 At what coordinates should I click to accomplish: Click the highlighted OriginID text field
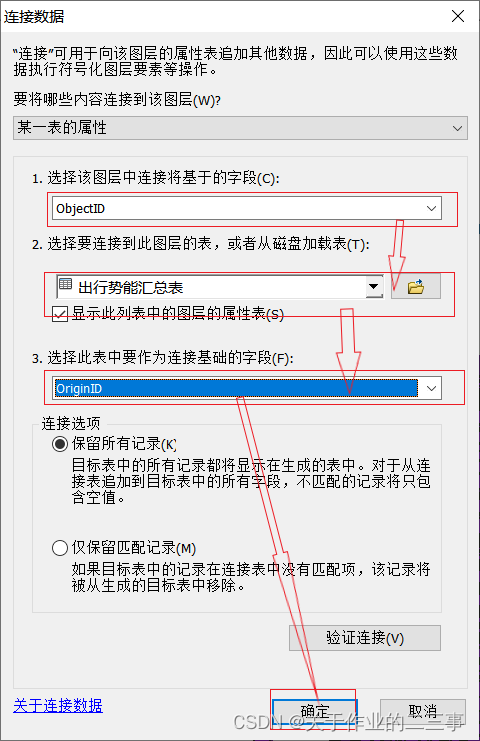(x=236, y=388)
